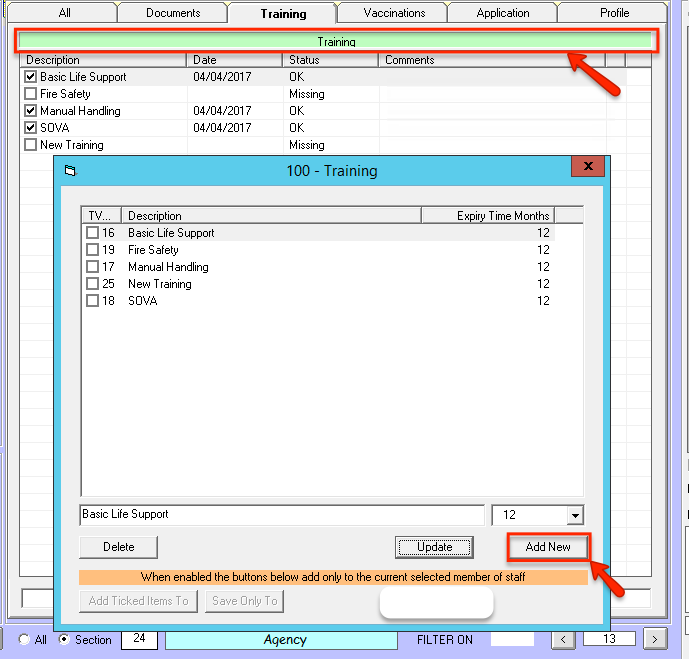
Task: Tick the Fire Safety checkbox in dialog
Action: 92,250
